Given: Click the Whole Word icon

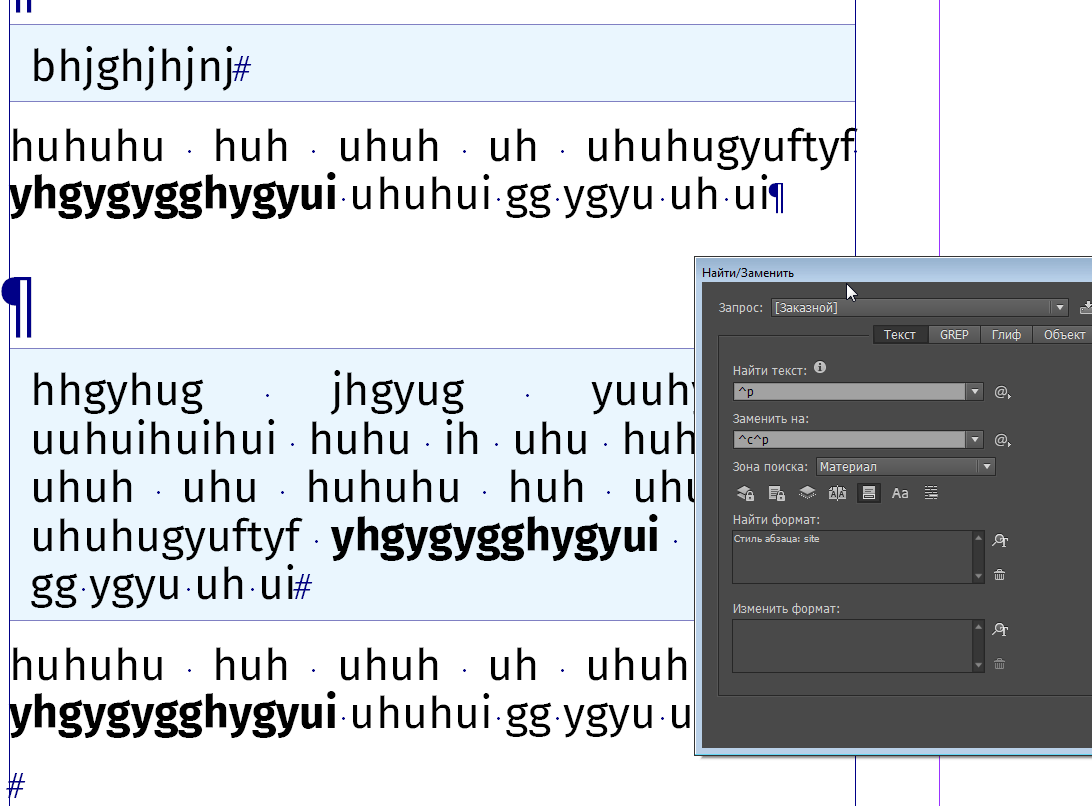Looking at the screenshot, I should click(931, 493).
